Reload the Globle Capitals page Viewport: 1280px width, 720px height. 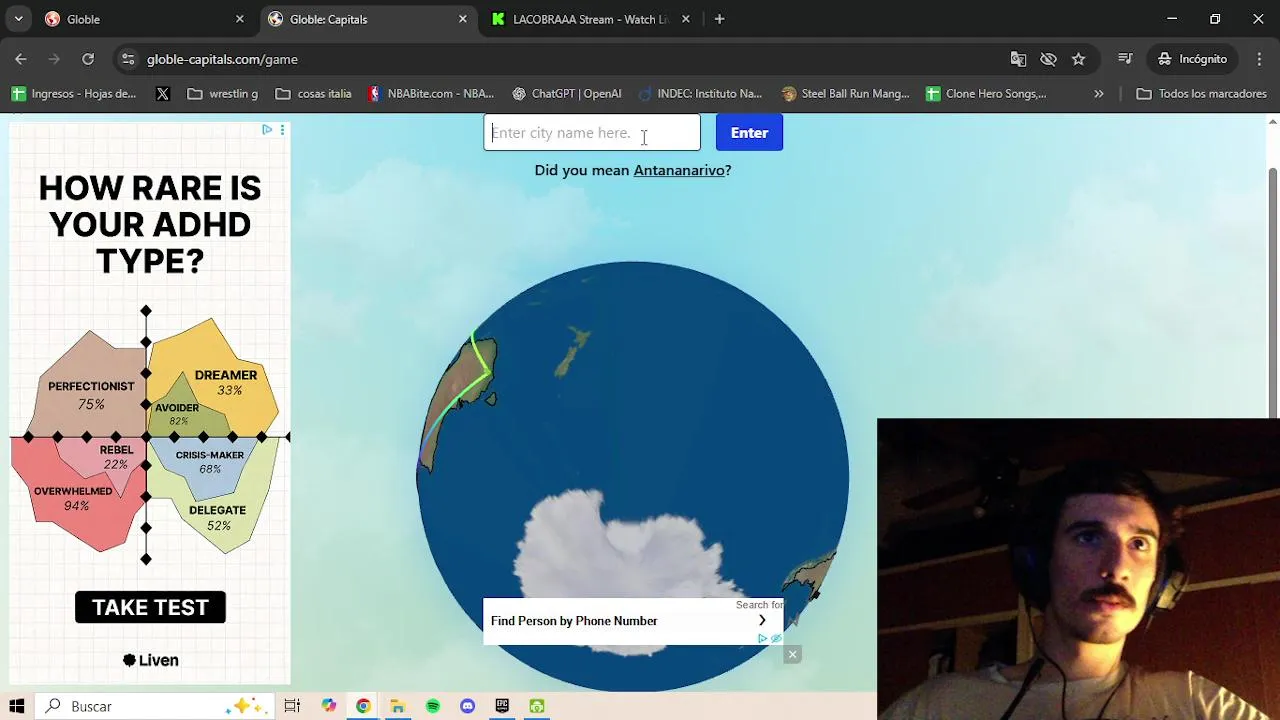pyautogui.click(x=88, y=59)
